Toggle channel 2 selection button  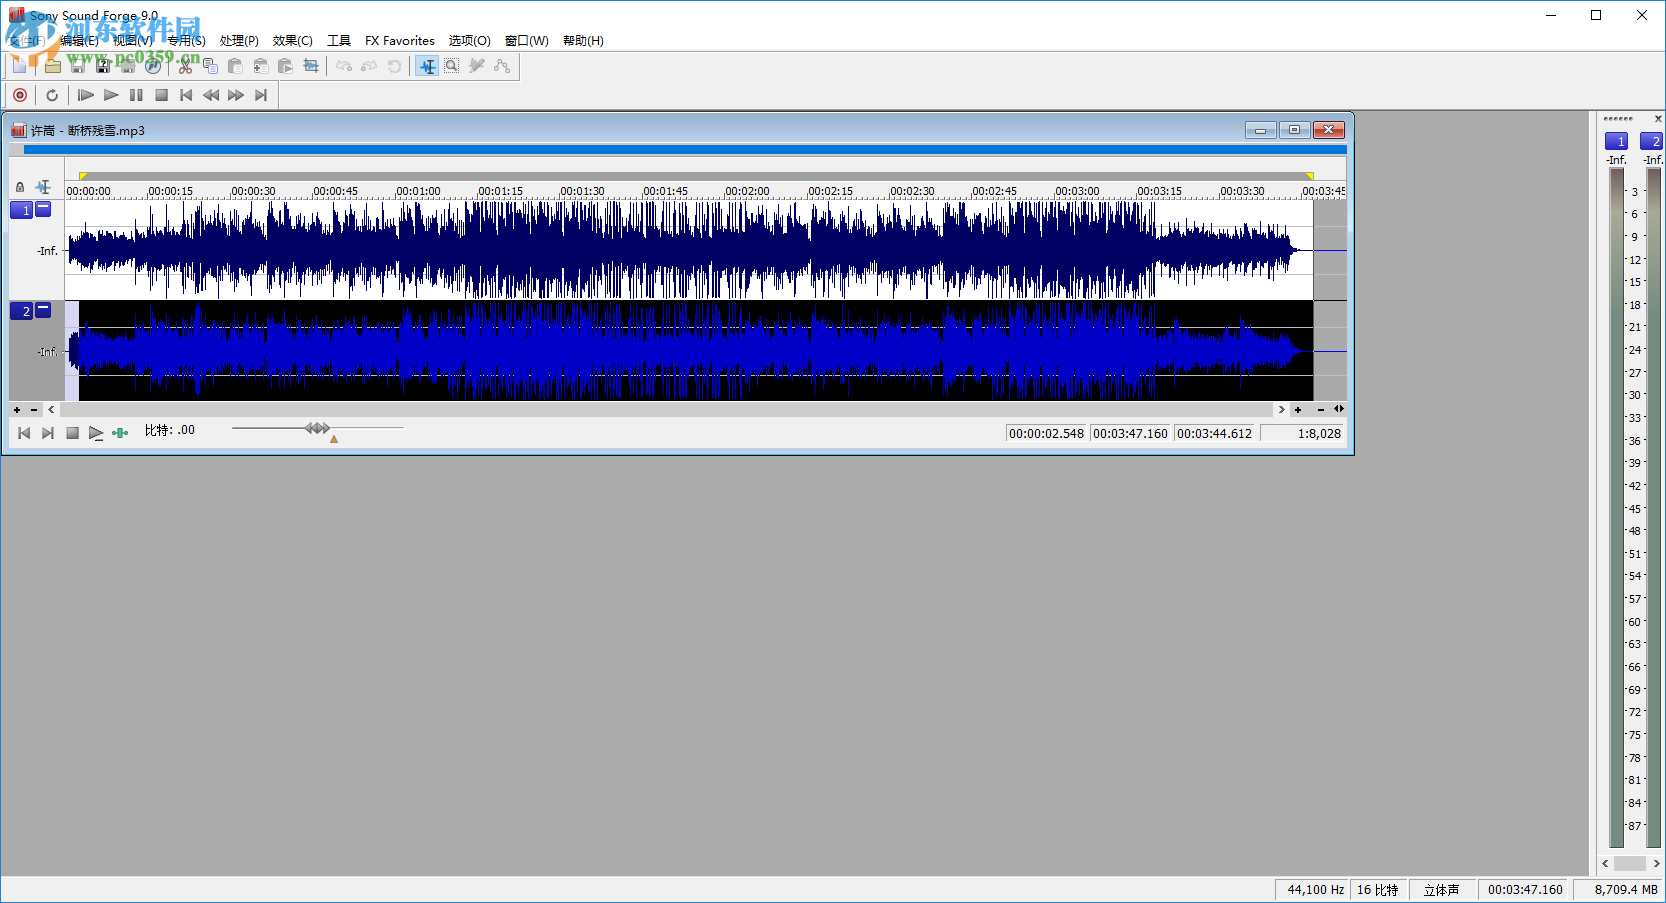click(22, 311)
